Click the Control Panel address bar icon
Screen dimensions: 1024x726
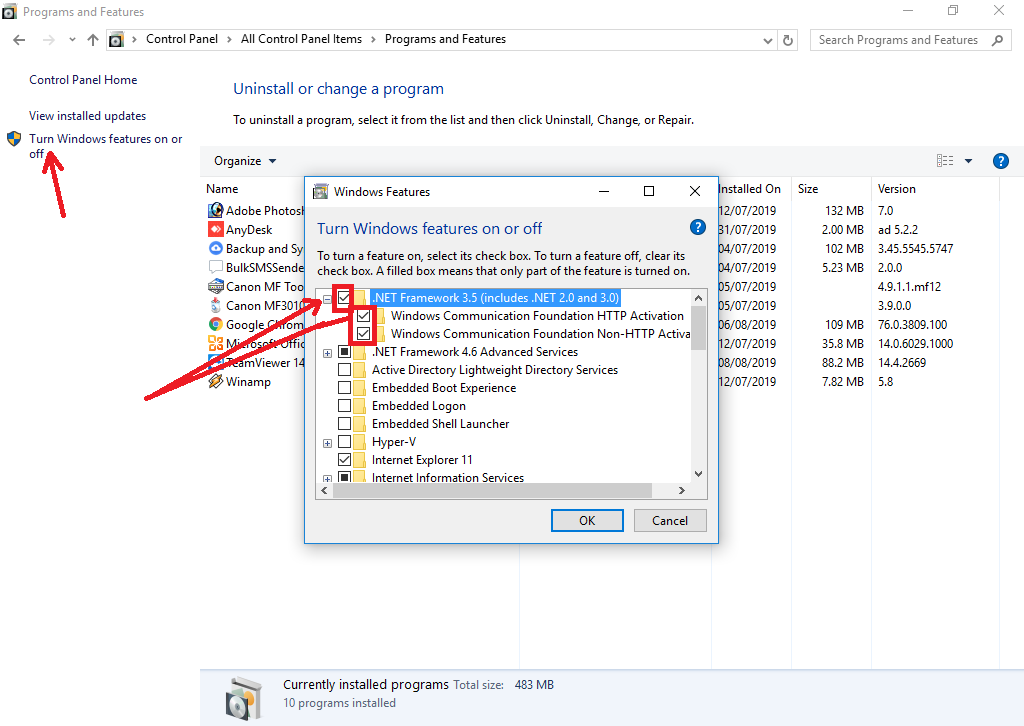[x=116, y=40]
